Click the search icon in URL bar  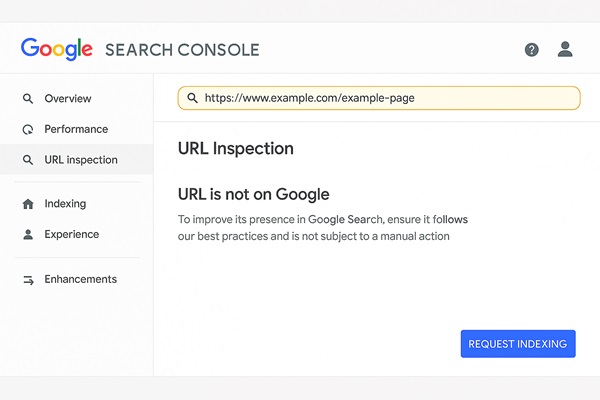point(190,98)
